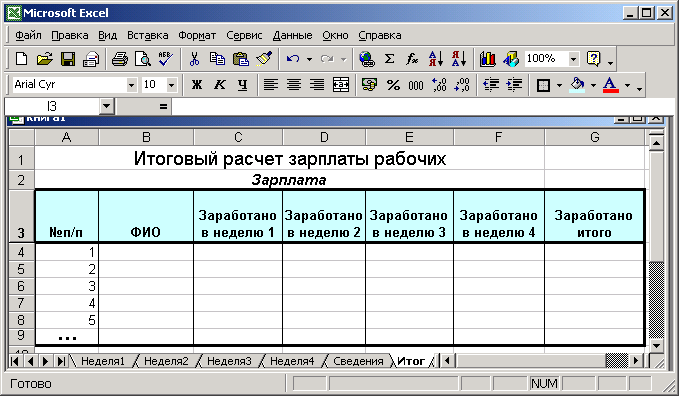The image size is (679, 396).
Task: Apply currency format icon
Action: pyautogui.click(x=369, y=84)
